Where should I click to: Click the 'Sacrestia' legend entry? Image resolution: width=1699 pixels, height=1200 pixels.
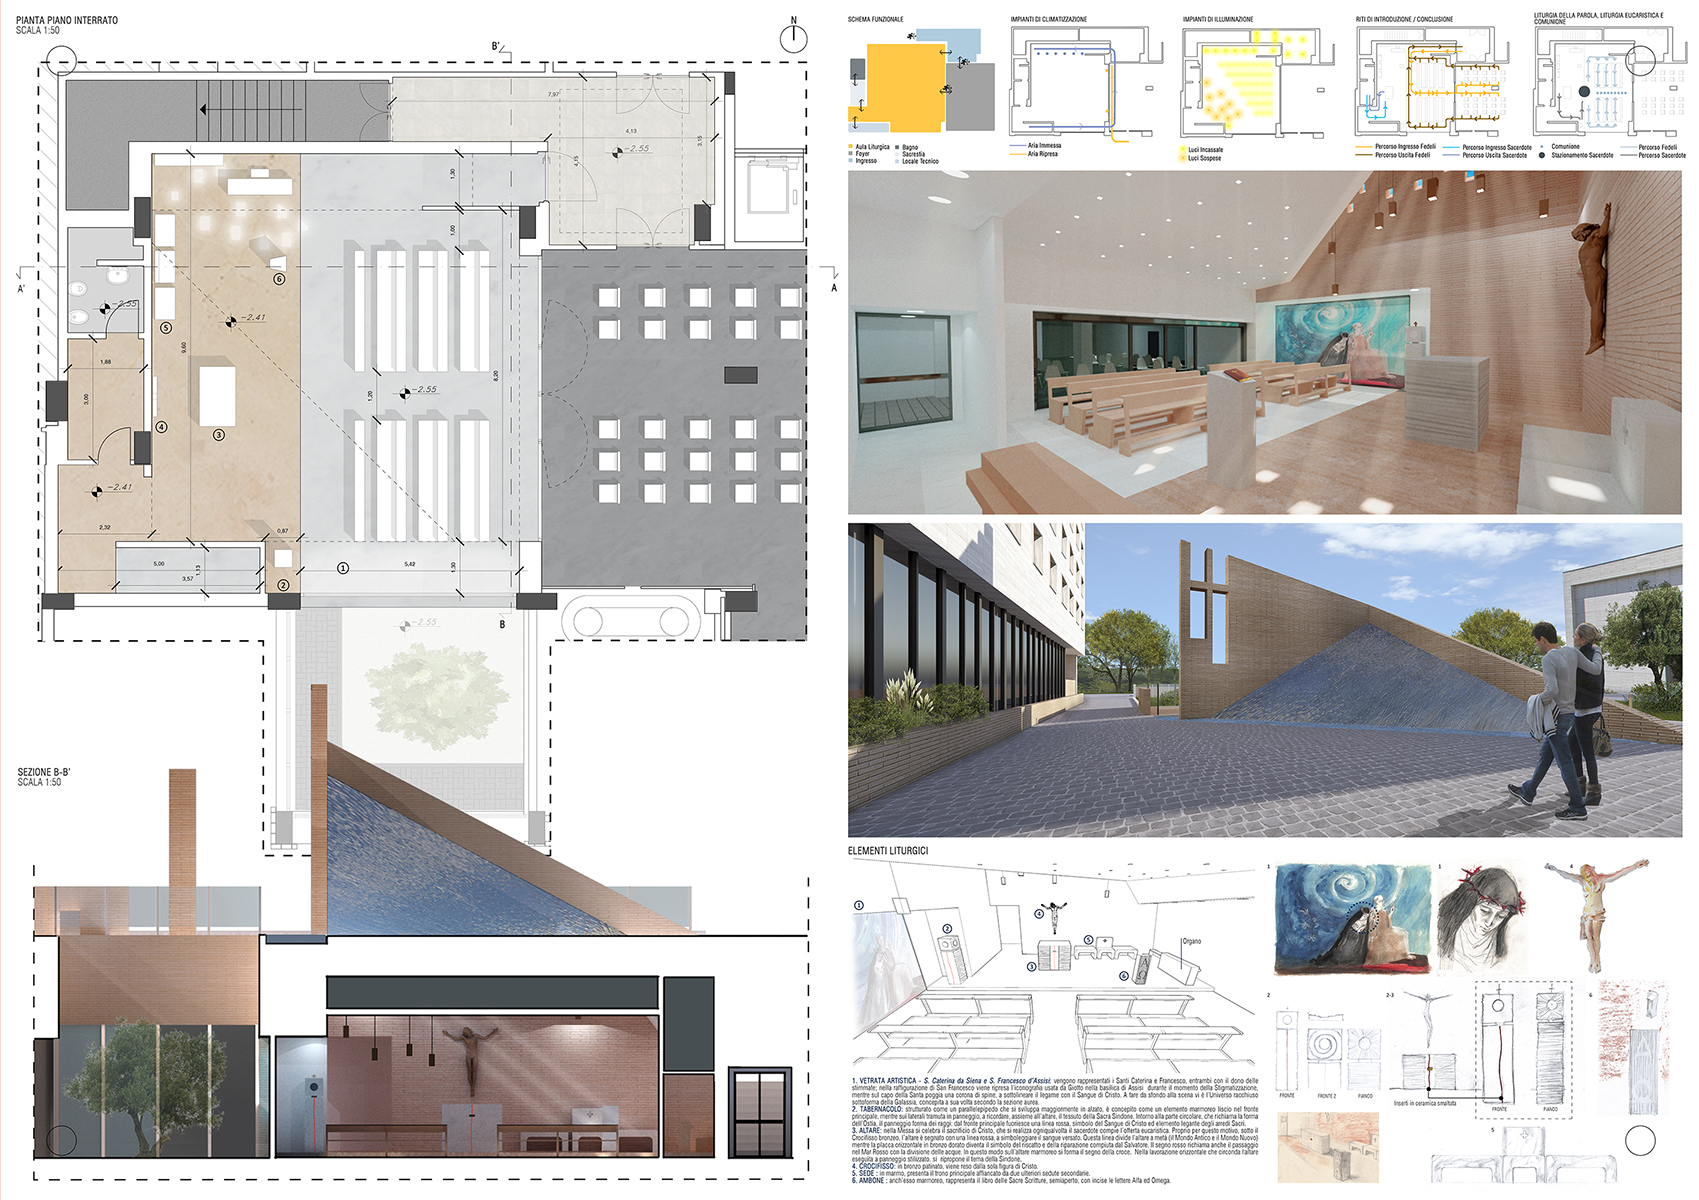pyautogui.click(x=909, y=154)
